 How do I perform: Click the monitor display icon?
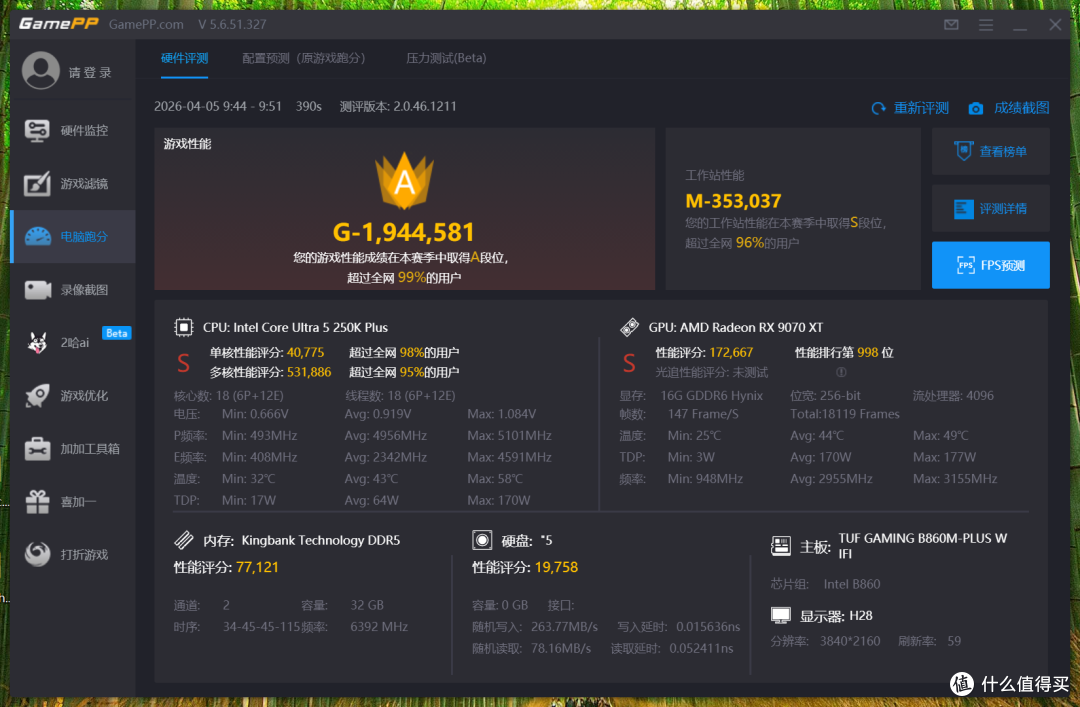780,615
